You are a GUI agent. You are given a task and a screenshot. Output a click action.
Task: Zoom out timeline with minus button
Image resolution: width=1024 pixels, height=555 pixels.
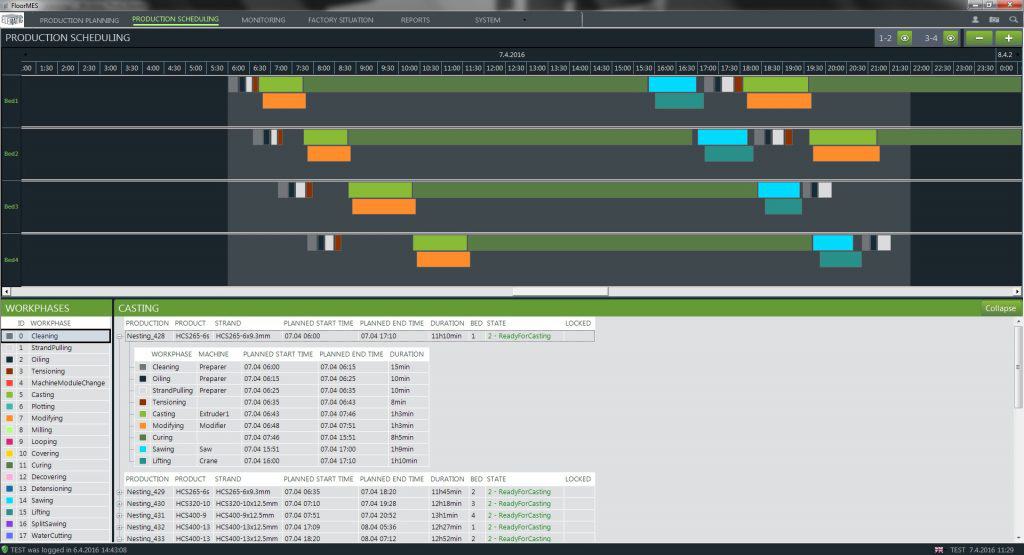tap(979, 38)
